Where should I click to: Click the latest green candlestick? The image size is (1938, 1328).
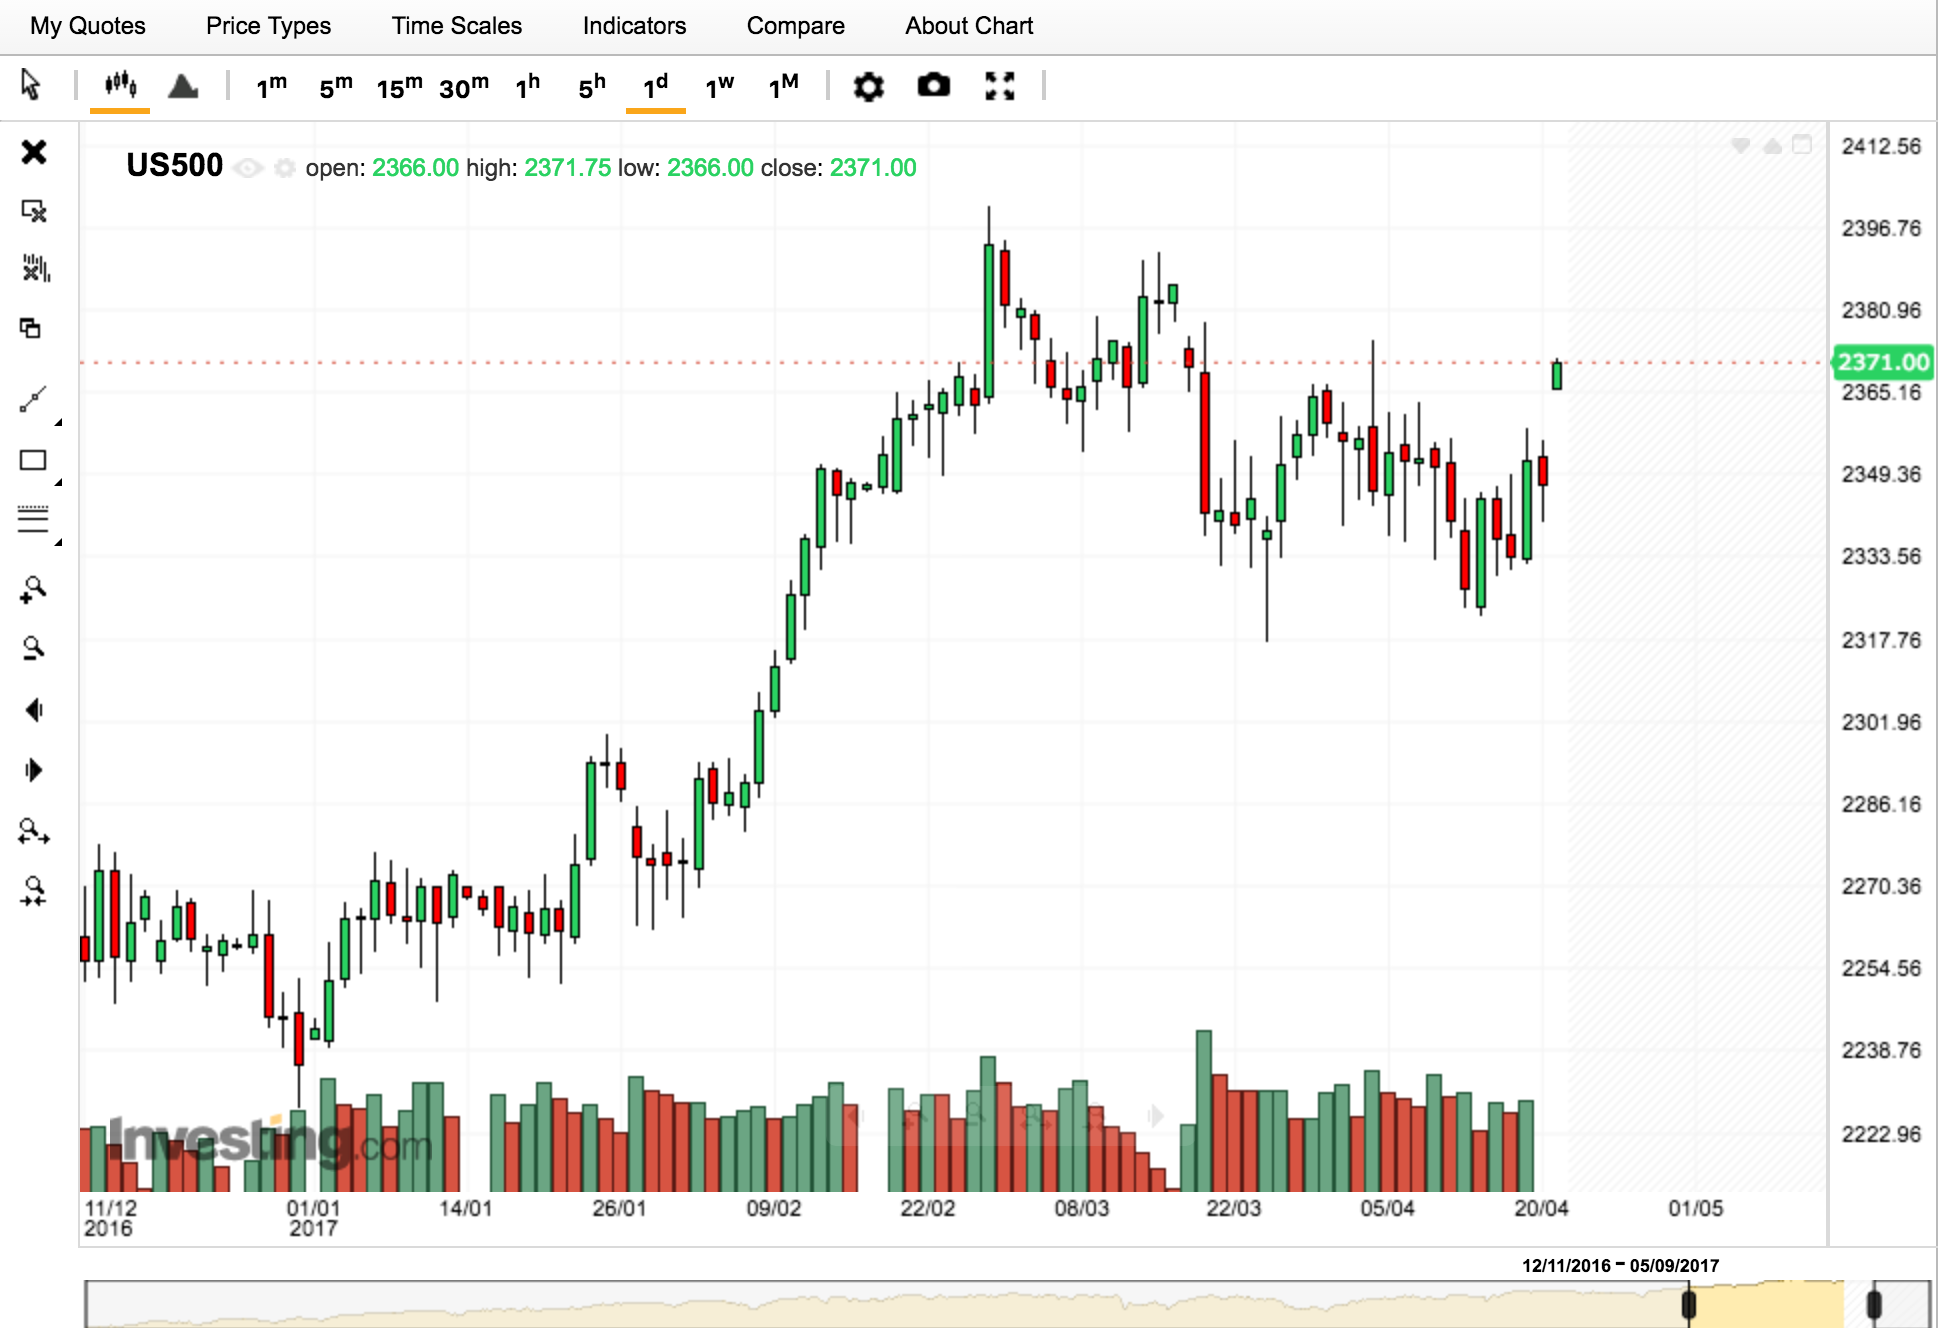tap(1557, 375)
